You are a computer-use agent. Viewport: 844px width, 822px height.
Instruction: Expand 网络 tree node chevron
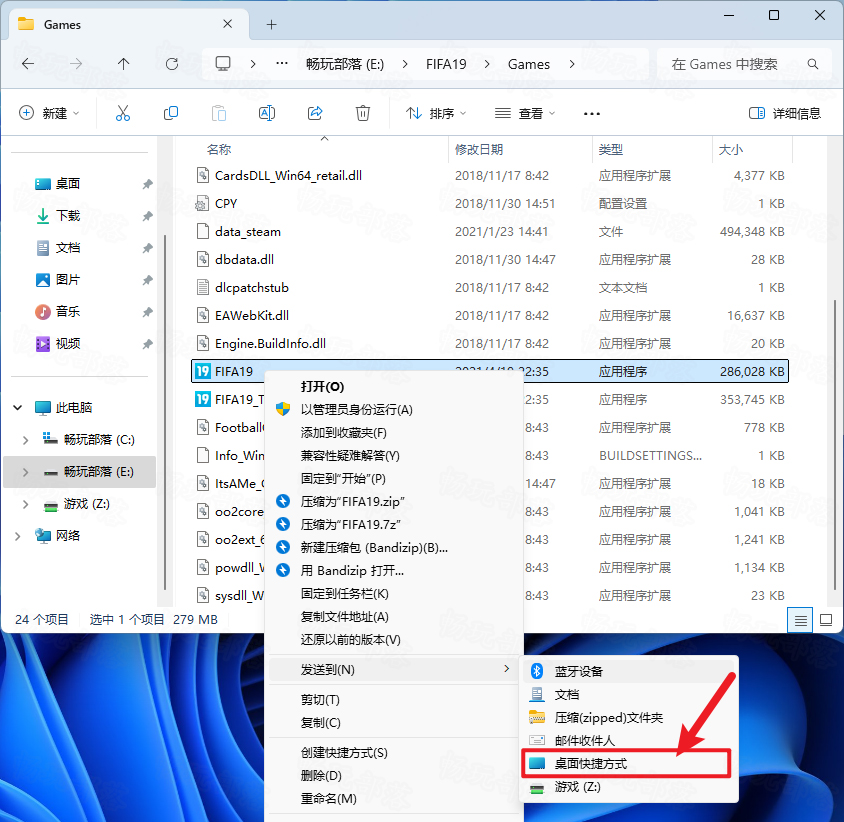pos(18,536)
